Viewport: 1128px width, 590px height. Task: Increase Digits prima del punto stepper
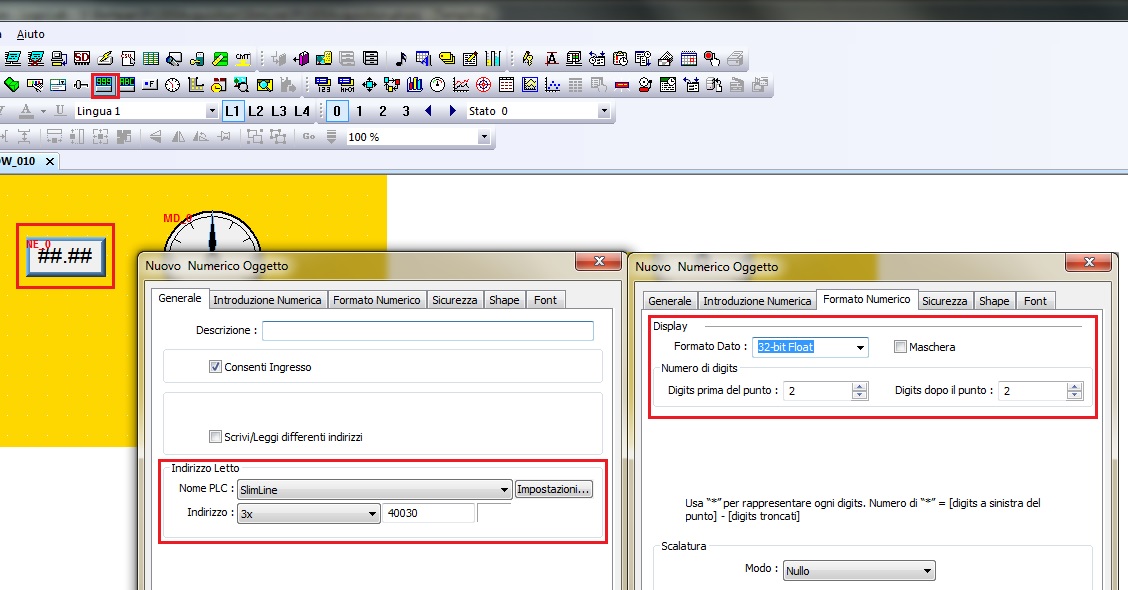tap(859, 386)
